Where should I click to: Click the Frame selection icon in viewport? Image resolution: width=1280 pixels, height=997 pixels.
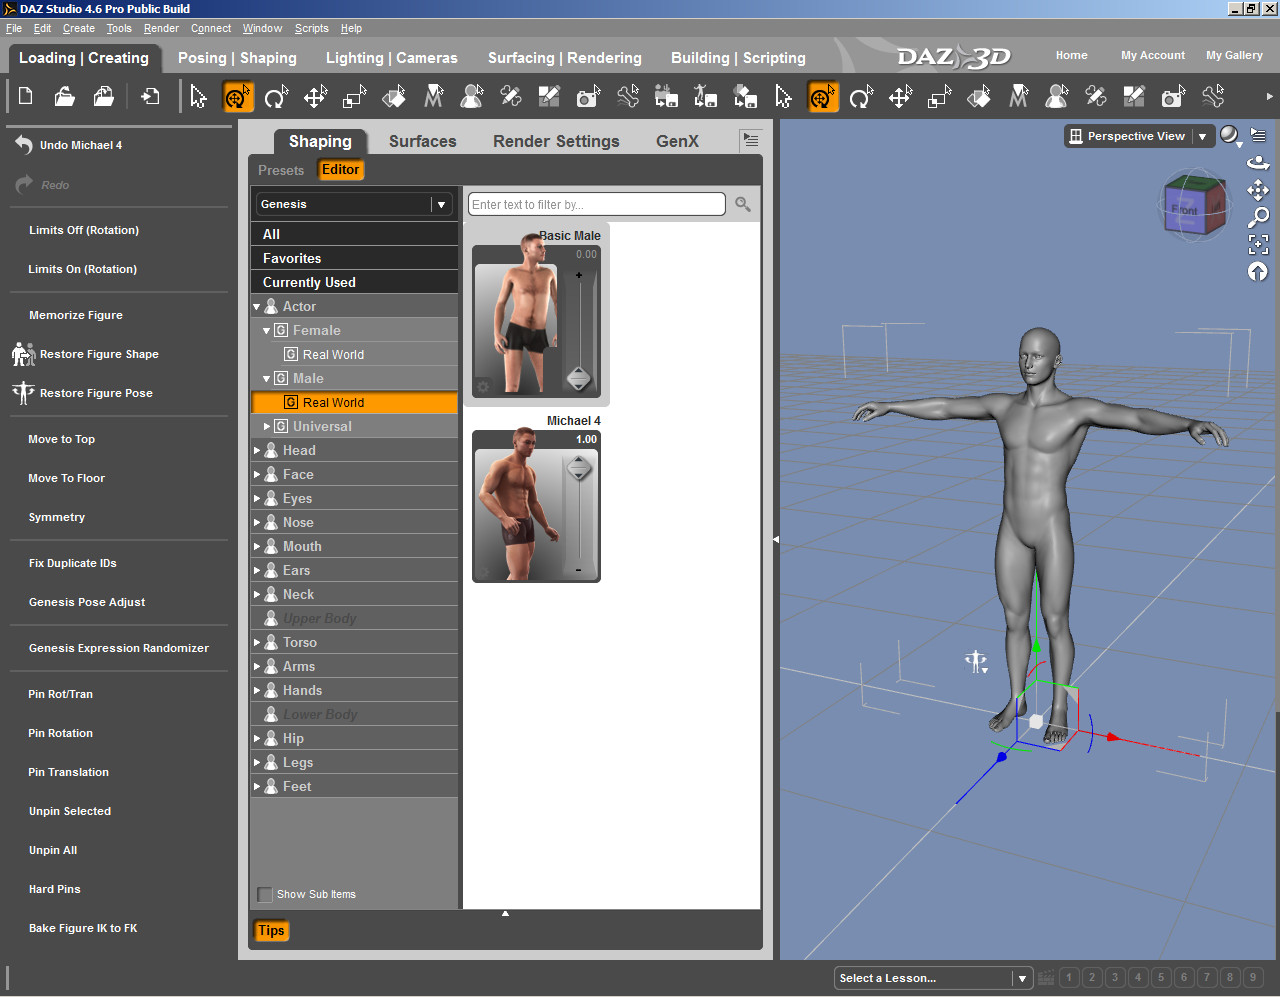[1258, 244]
